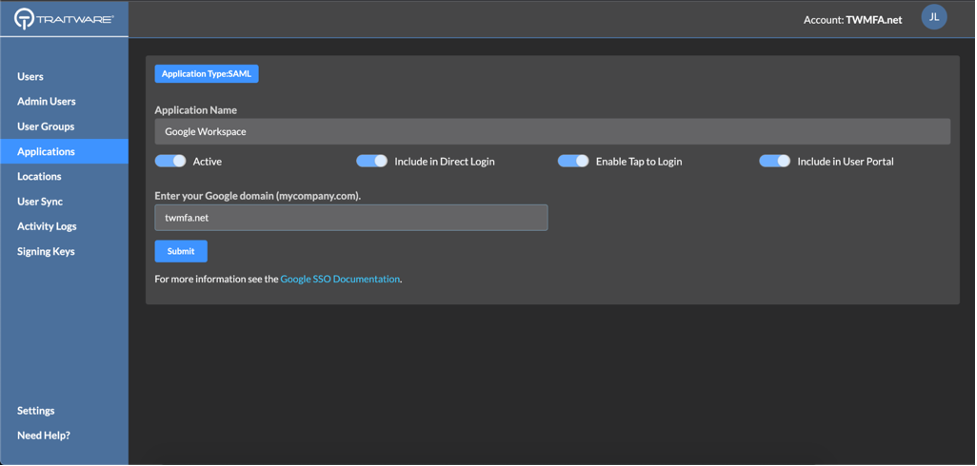Click the Account: TWMFA.net label
Viewport: 977px width, 466px height.
852,20
